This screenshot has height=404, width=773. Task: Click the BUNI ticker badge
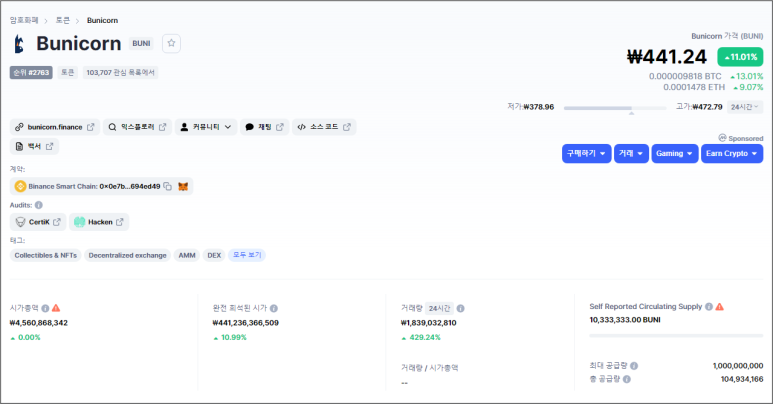141,43
